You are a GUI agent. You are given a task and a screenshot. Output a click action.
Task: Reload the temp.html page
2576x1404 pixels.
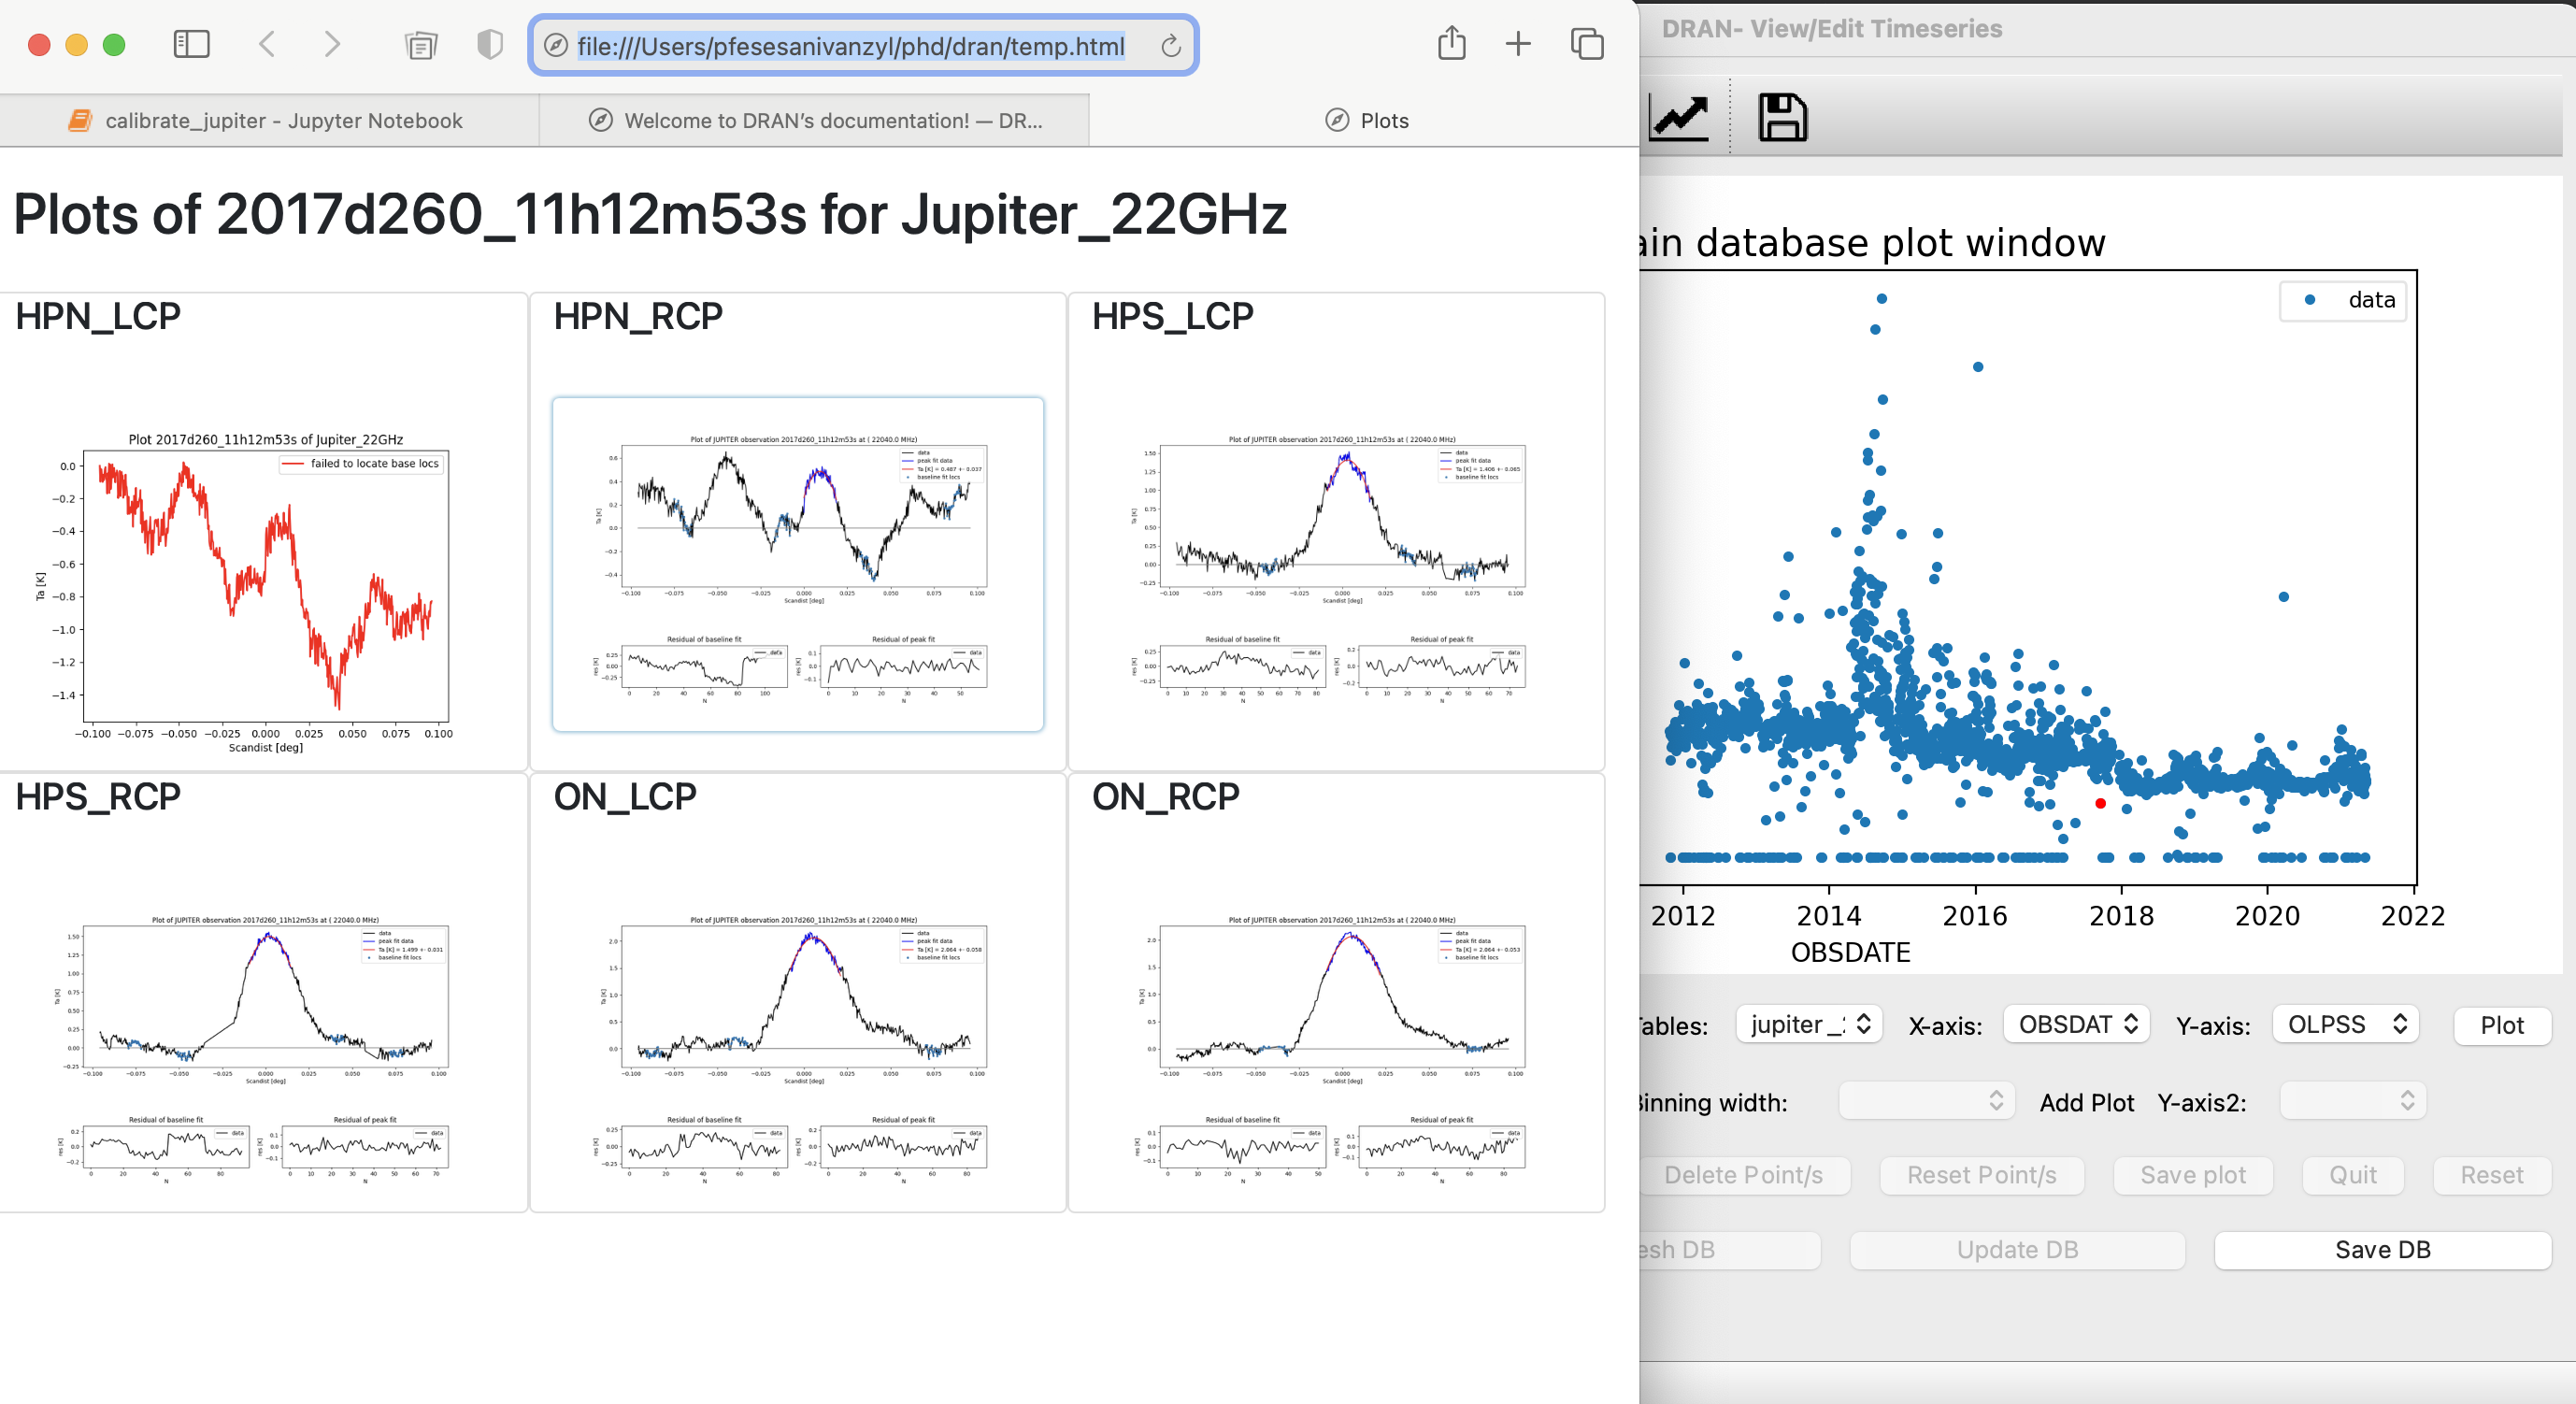(1170, 46)
